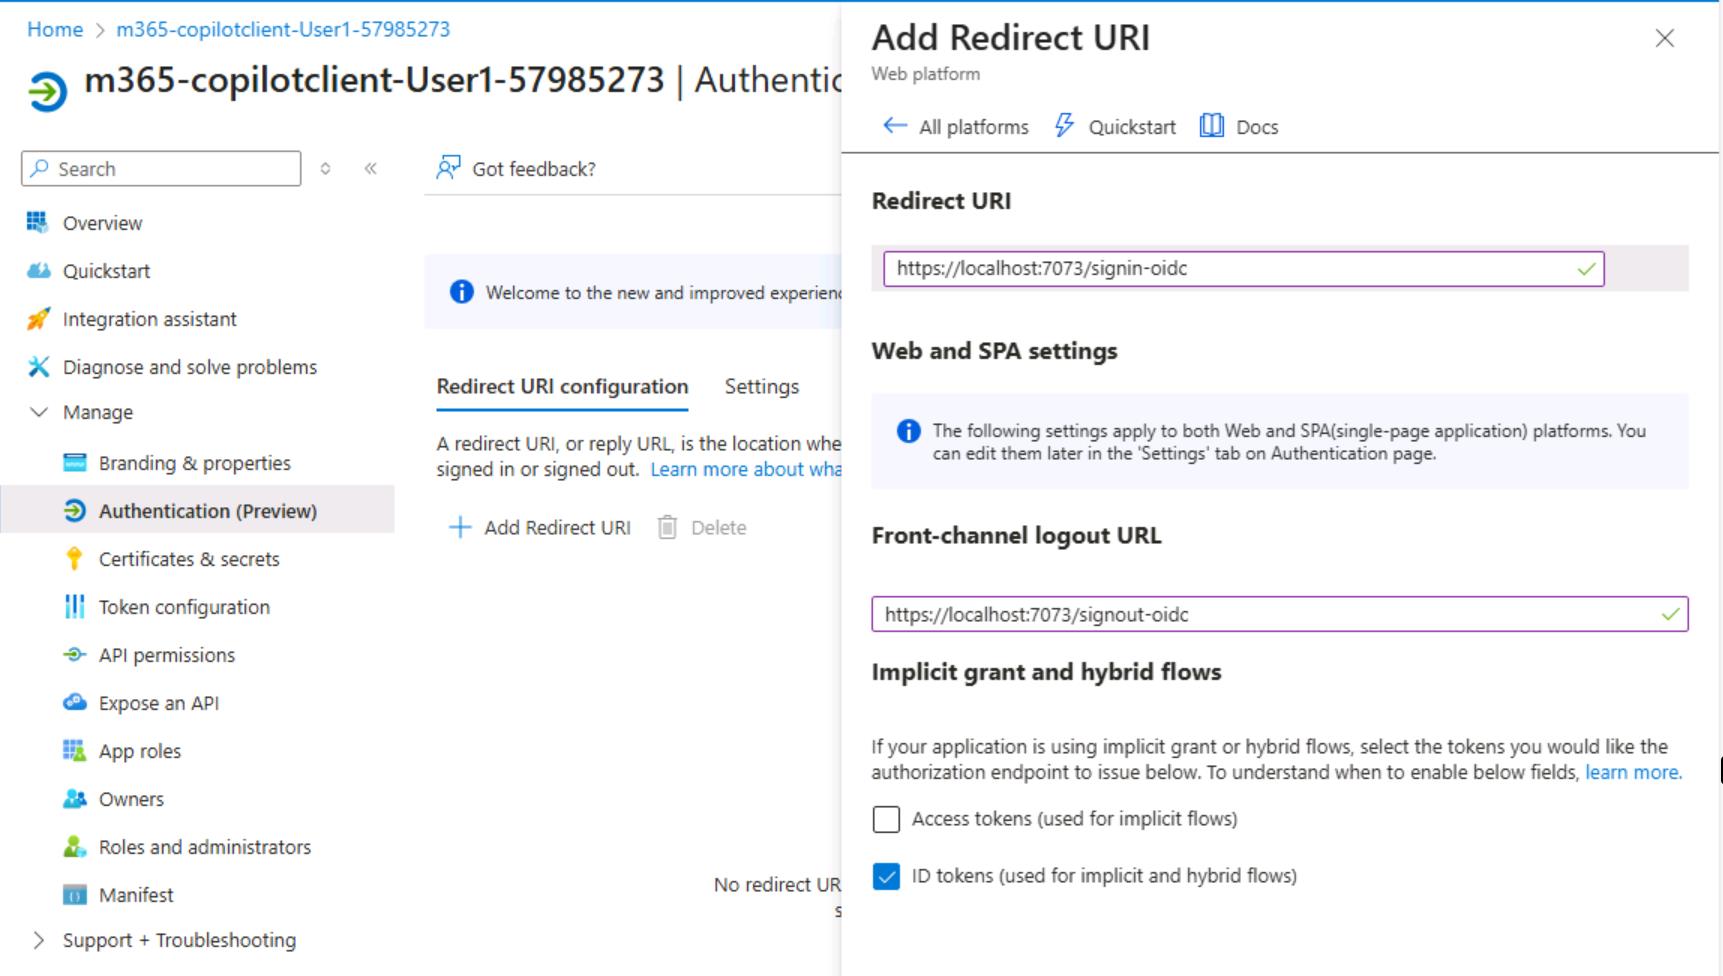Click the Got feedback icon

448,168
